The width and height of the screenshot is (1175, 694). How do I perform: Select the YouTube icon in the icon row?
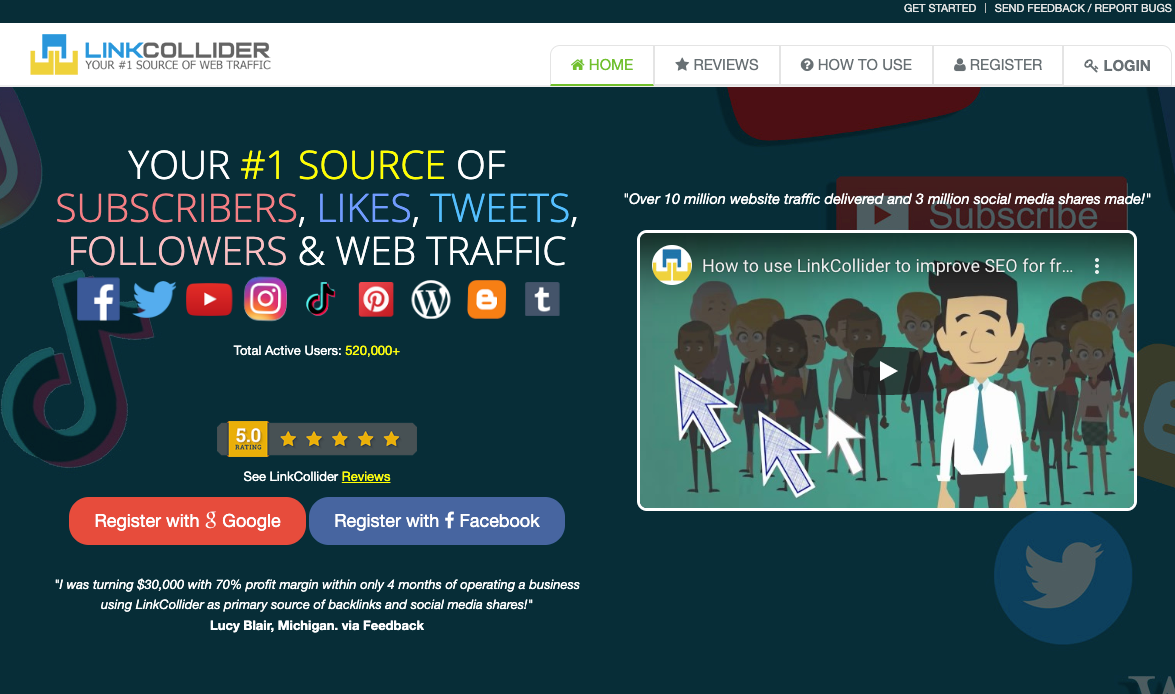coord(209,299)
